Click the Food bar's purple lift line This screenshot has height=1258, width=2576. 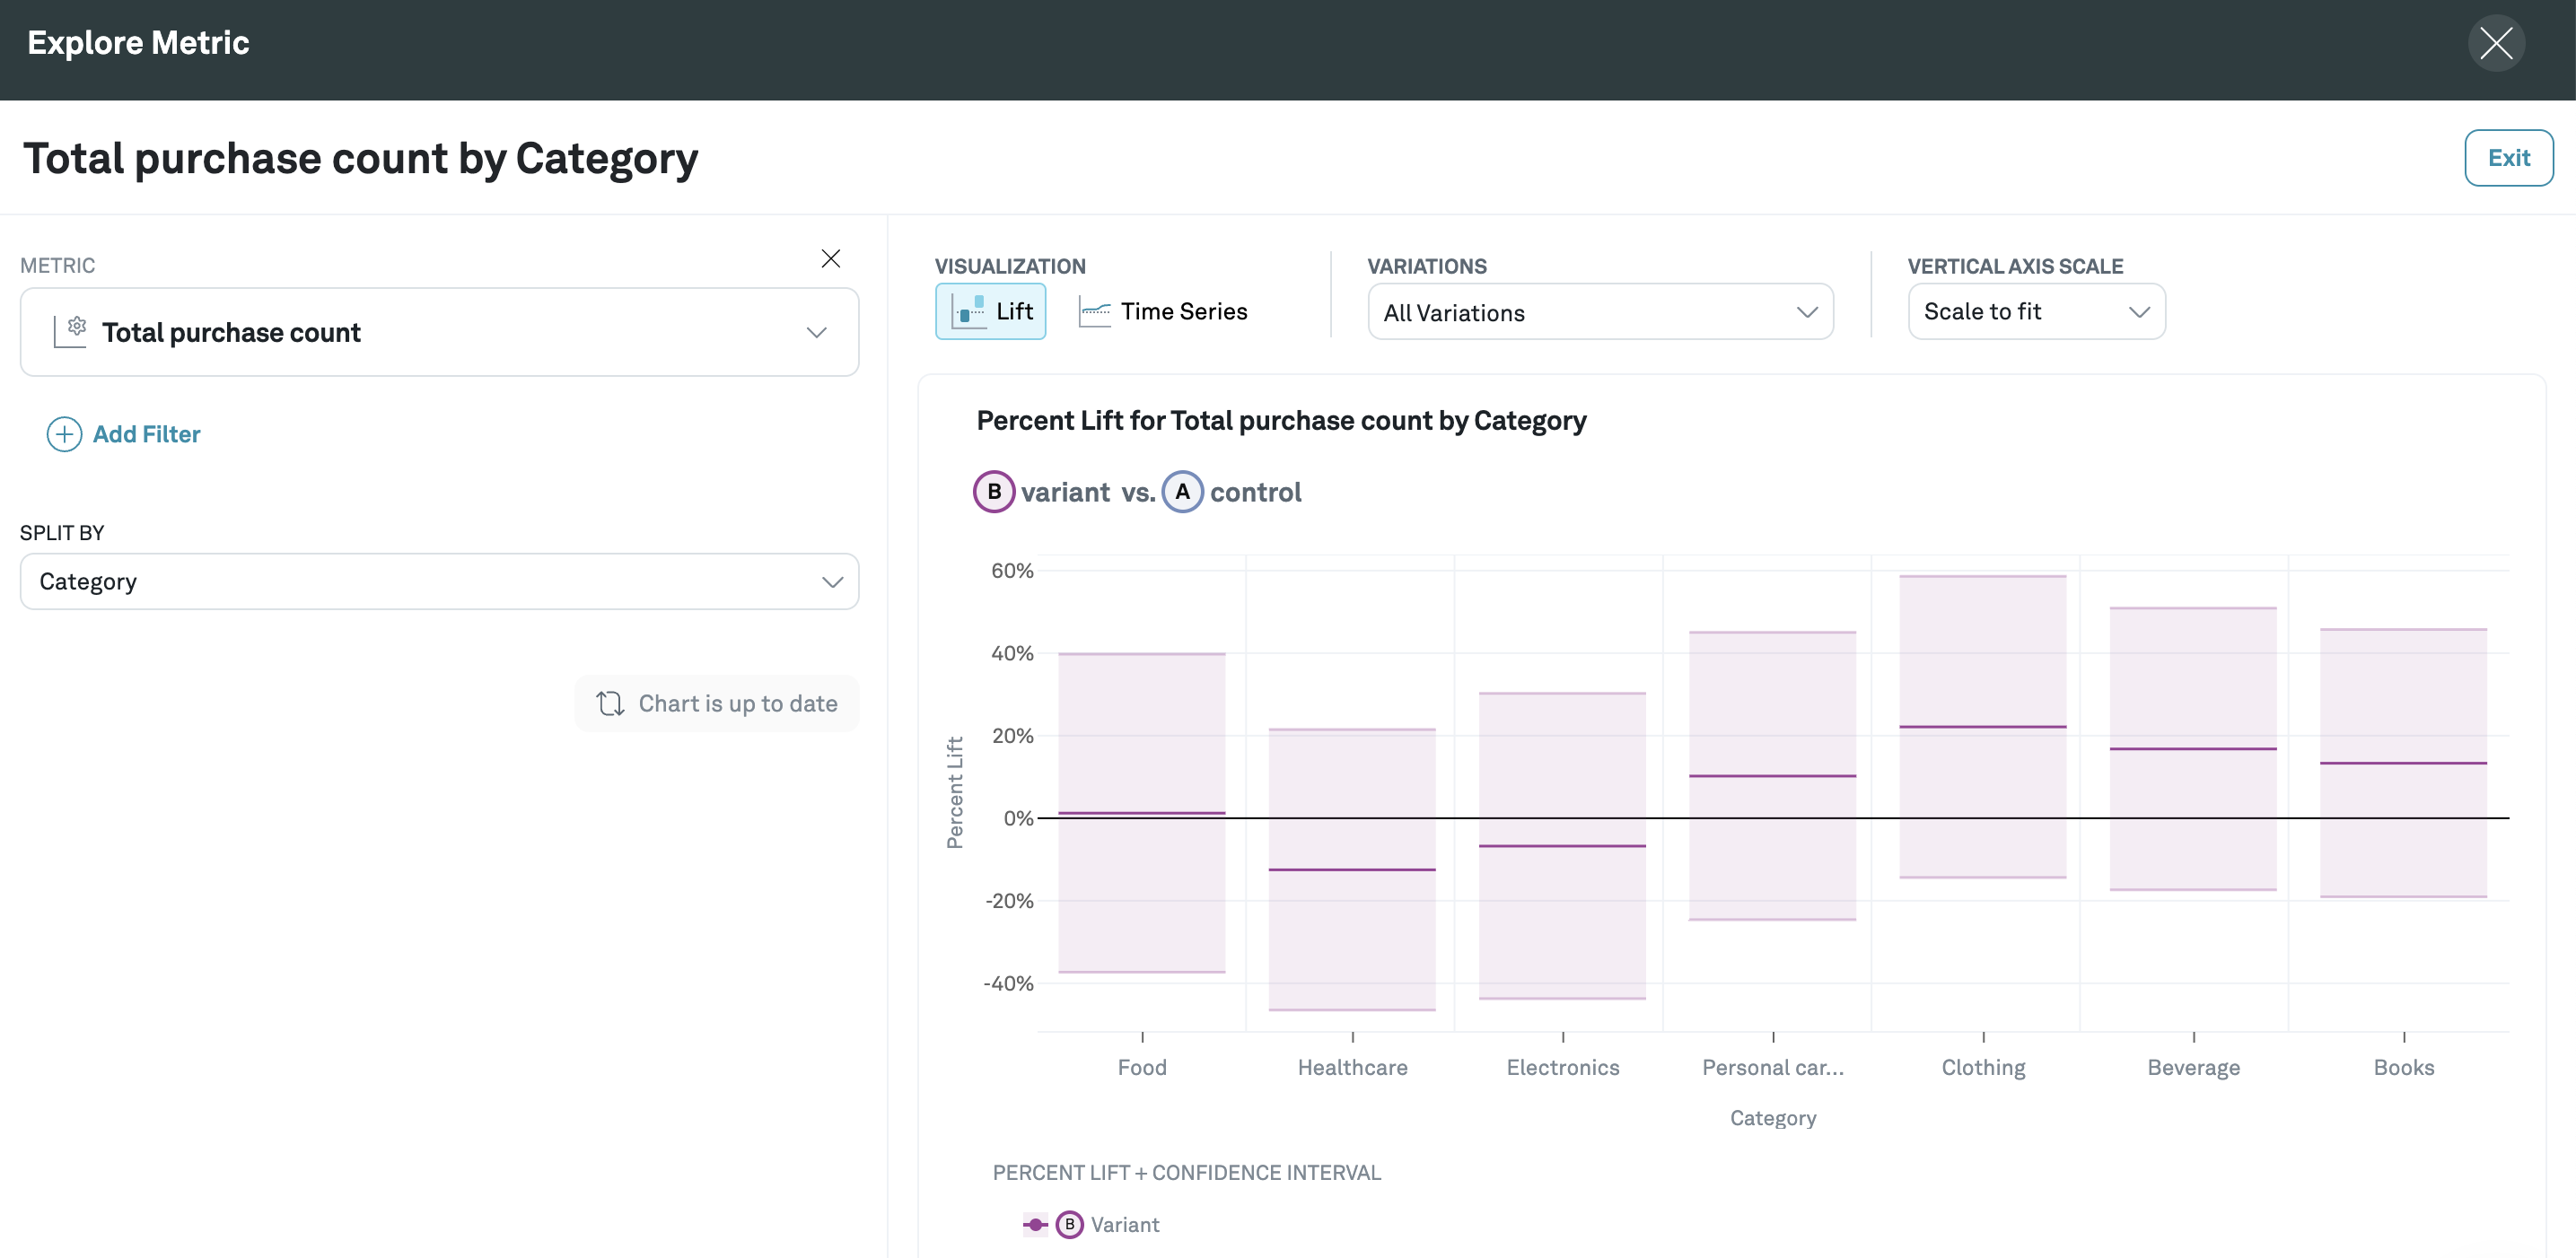tap(1141, 813)
